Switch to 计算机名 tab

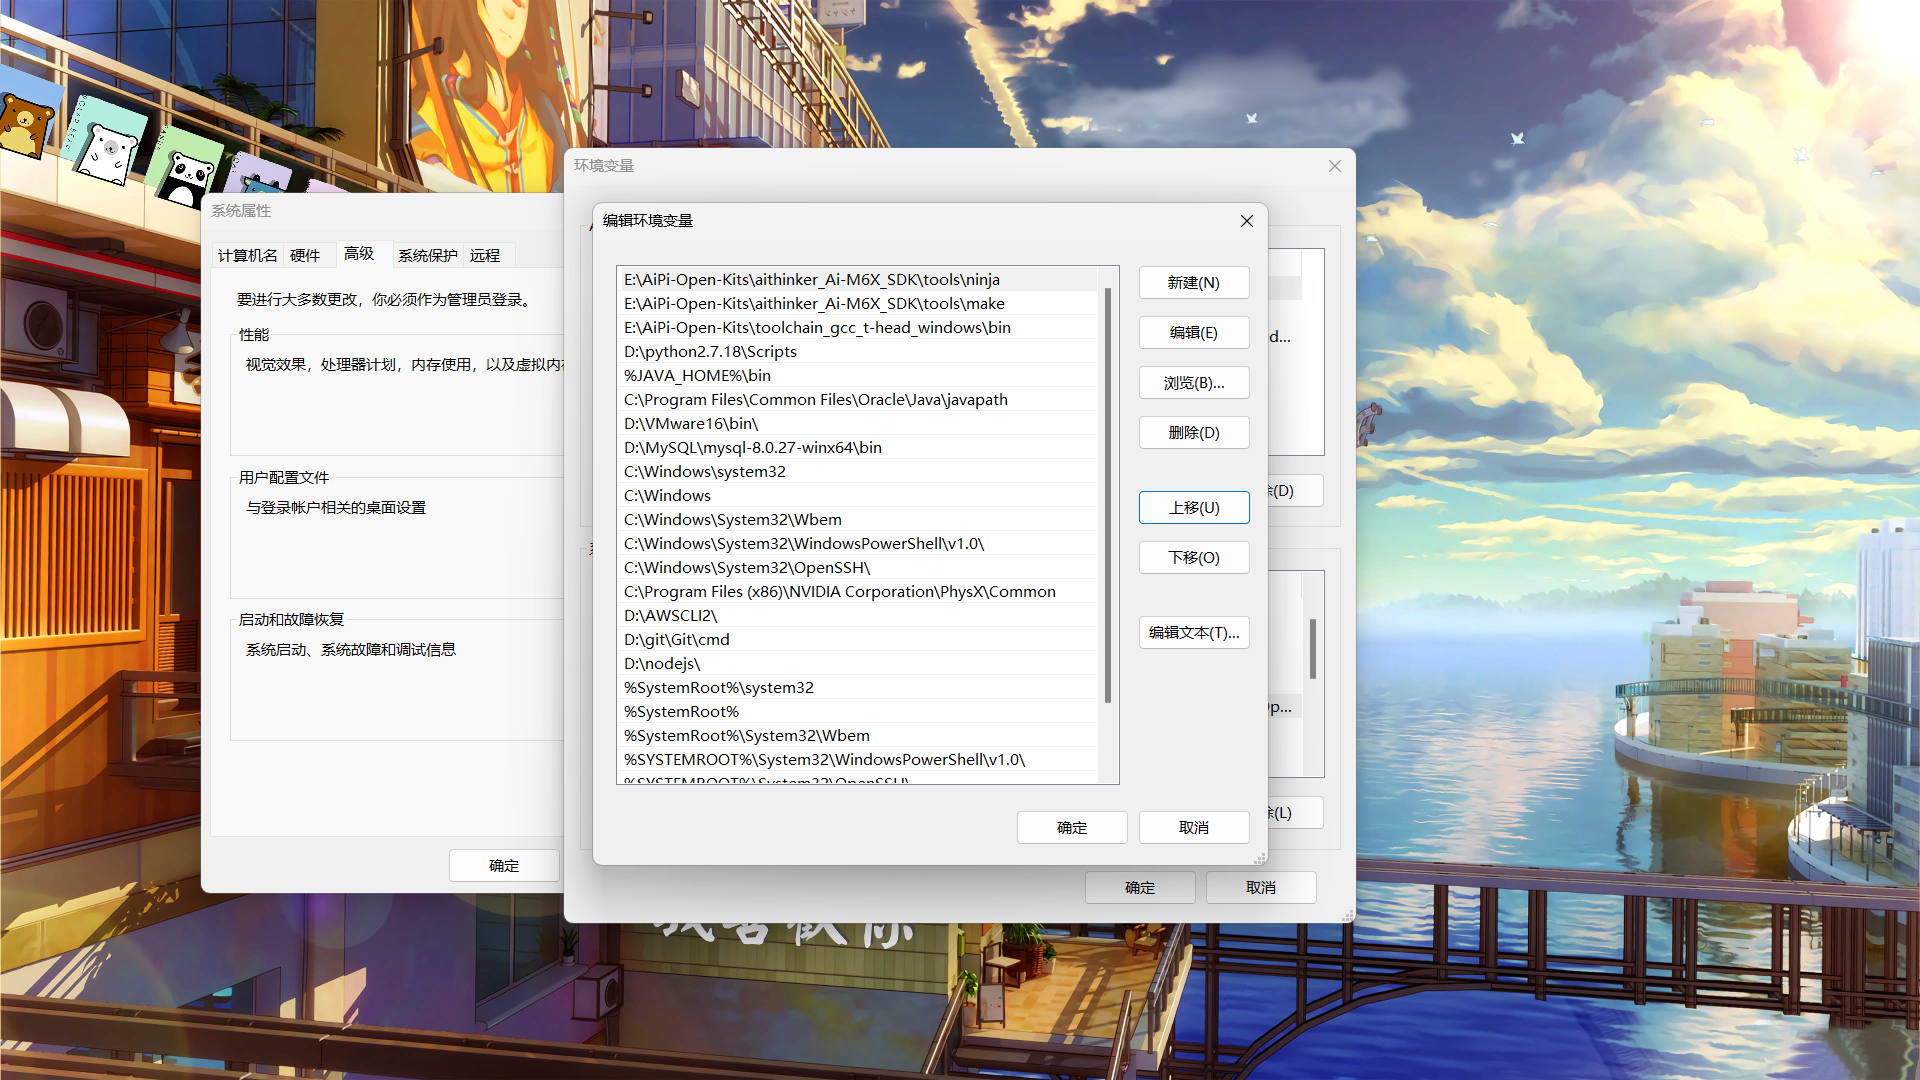click(x=247, y=256)
